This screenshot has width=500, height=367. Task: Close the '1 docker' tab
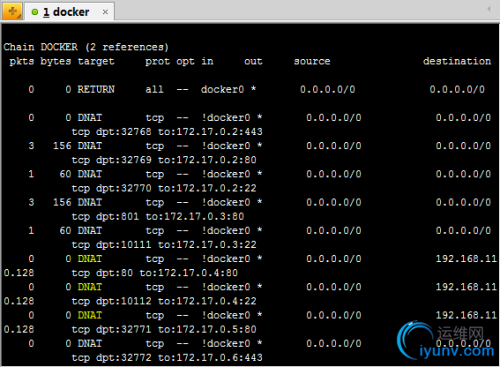pyautogui.click(x=105, y=12)
